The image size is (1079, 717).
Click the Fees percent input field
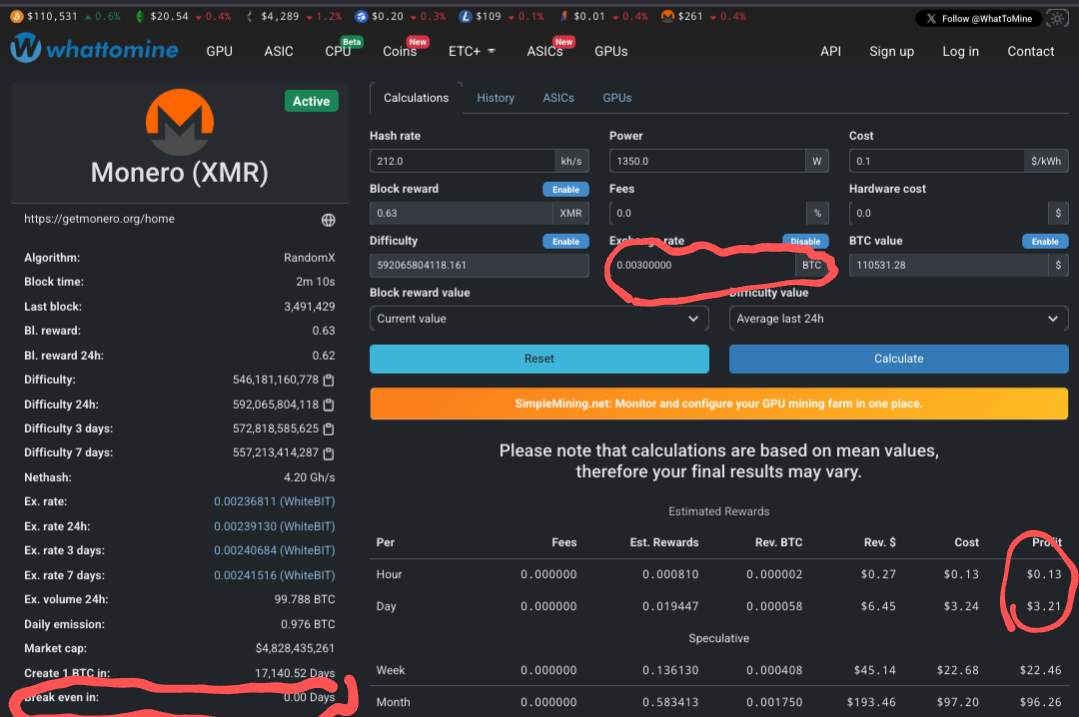point(707,213)
